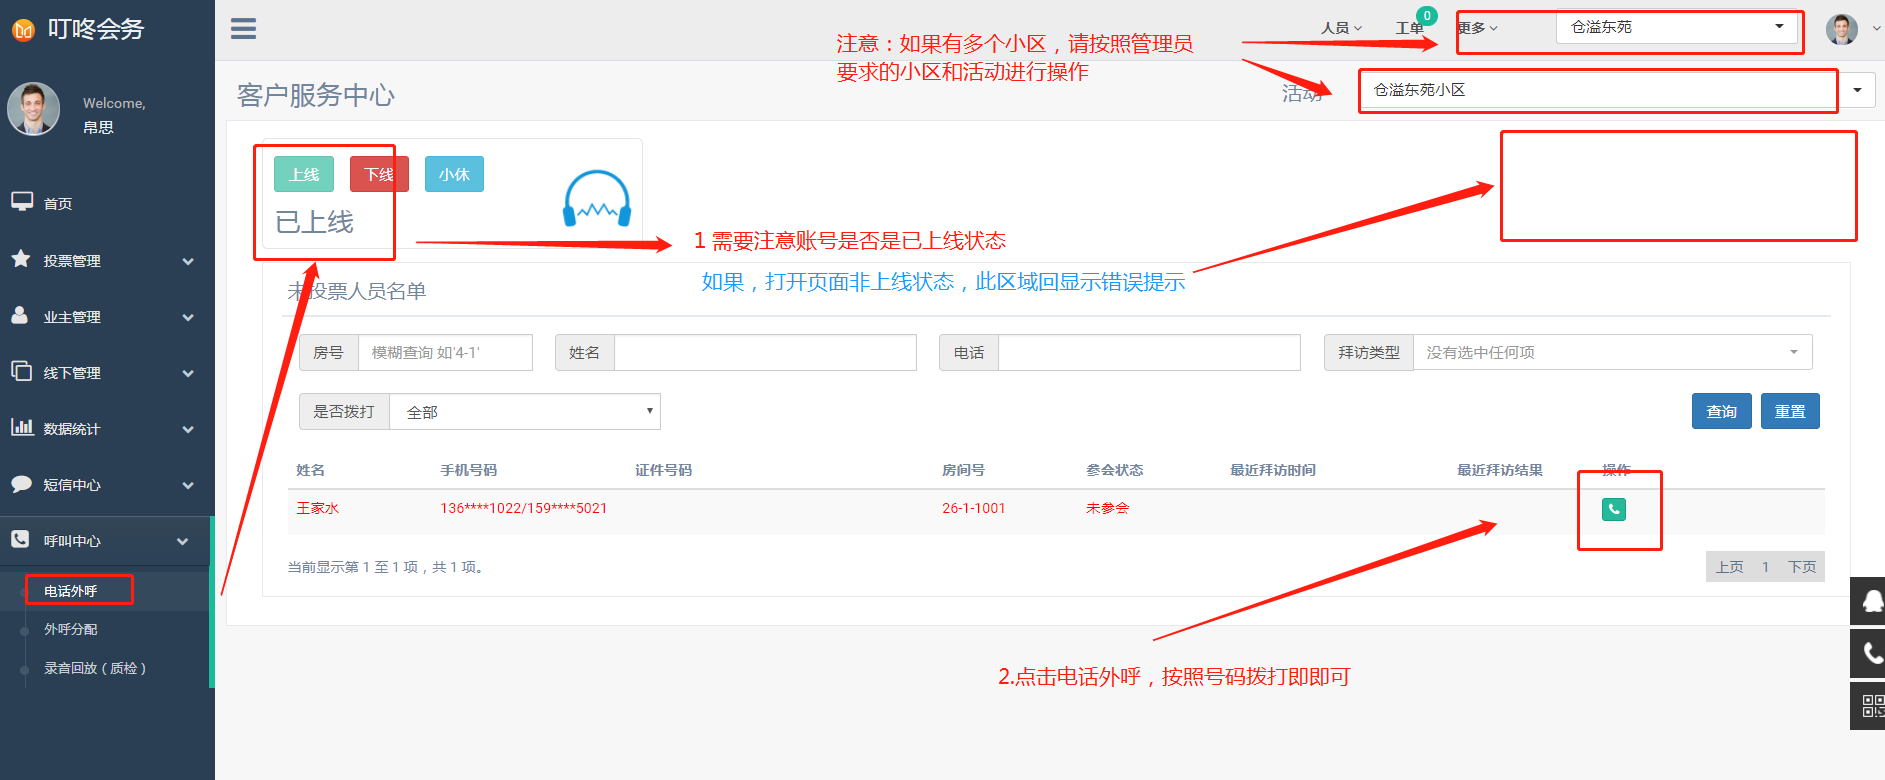The image size is (1885, 780).
Task: Open the 仓溢东苑小区 activity dropdown
Action: [1617, 90]
